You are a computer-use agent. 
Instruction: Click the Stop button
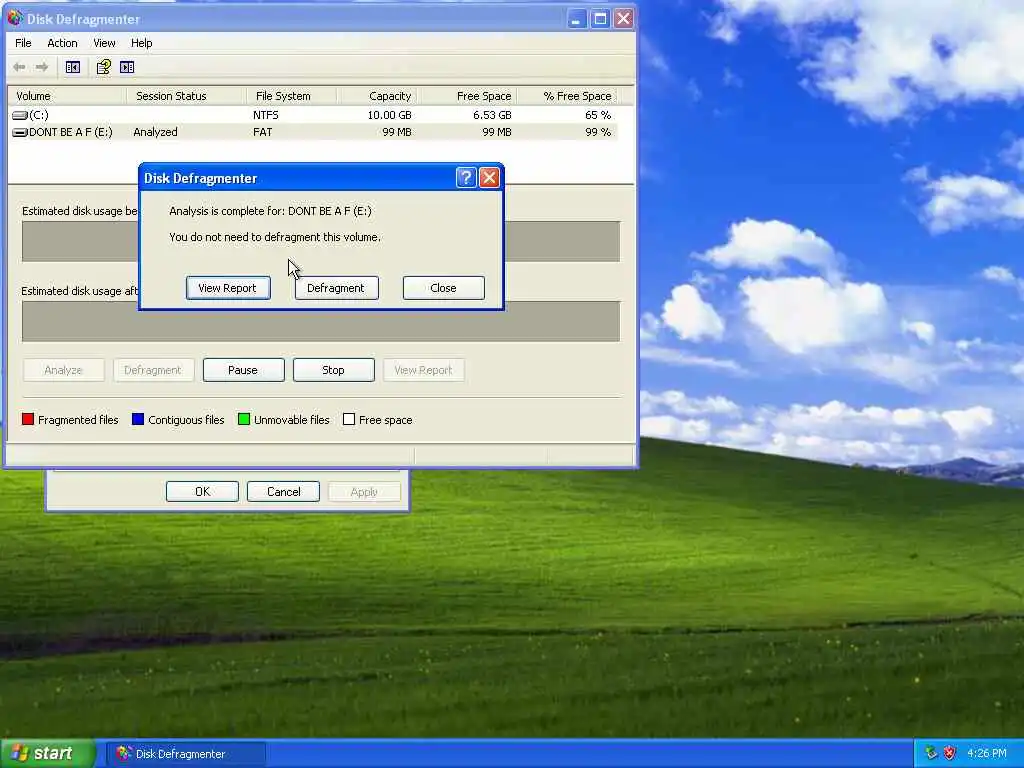334,370
